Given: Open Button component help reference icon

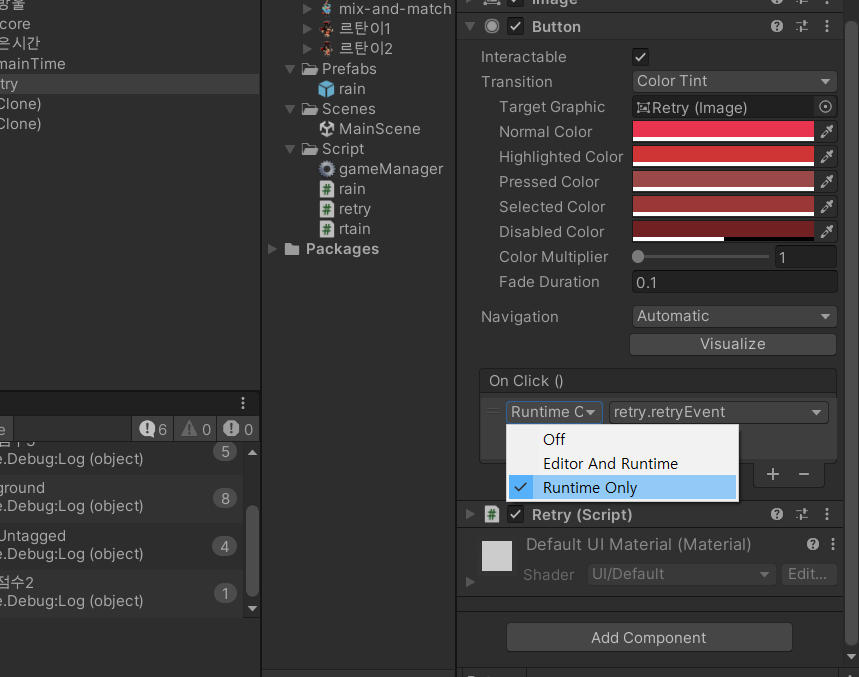Looking at the screenshot, I should coord(776,26).
